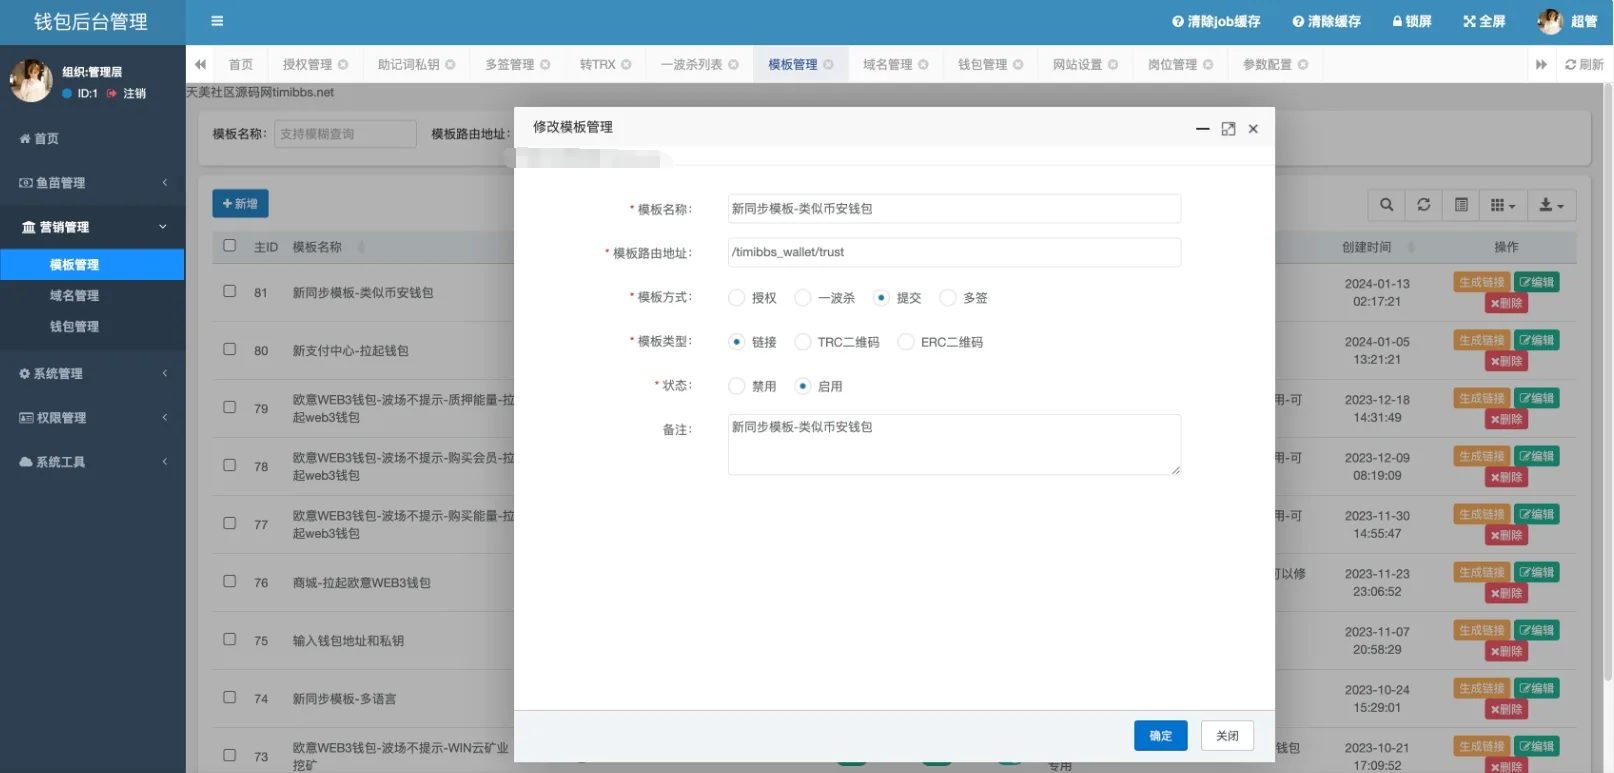Click the search icon in table toolbar
The image size is (1614, 773).
(1386, 205)
